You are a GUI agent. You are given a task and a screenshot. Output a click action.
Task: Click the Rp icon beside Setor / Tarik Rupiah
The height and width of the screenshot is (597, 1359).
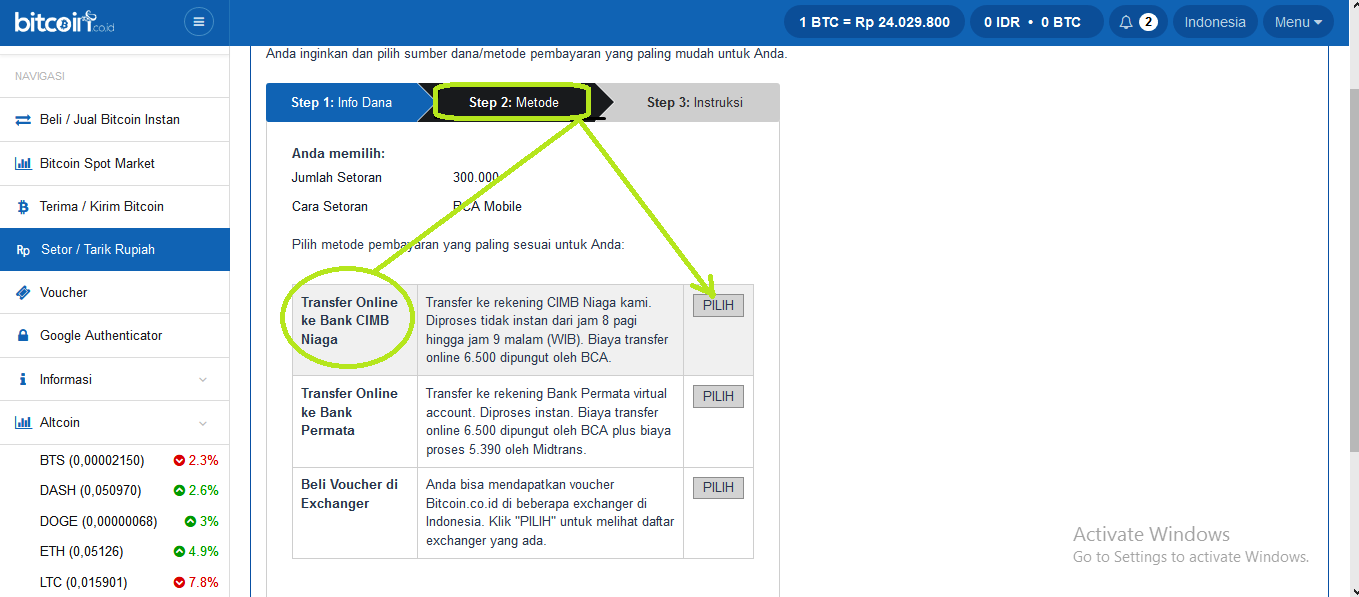(23, 250)
